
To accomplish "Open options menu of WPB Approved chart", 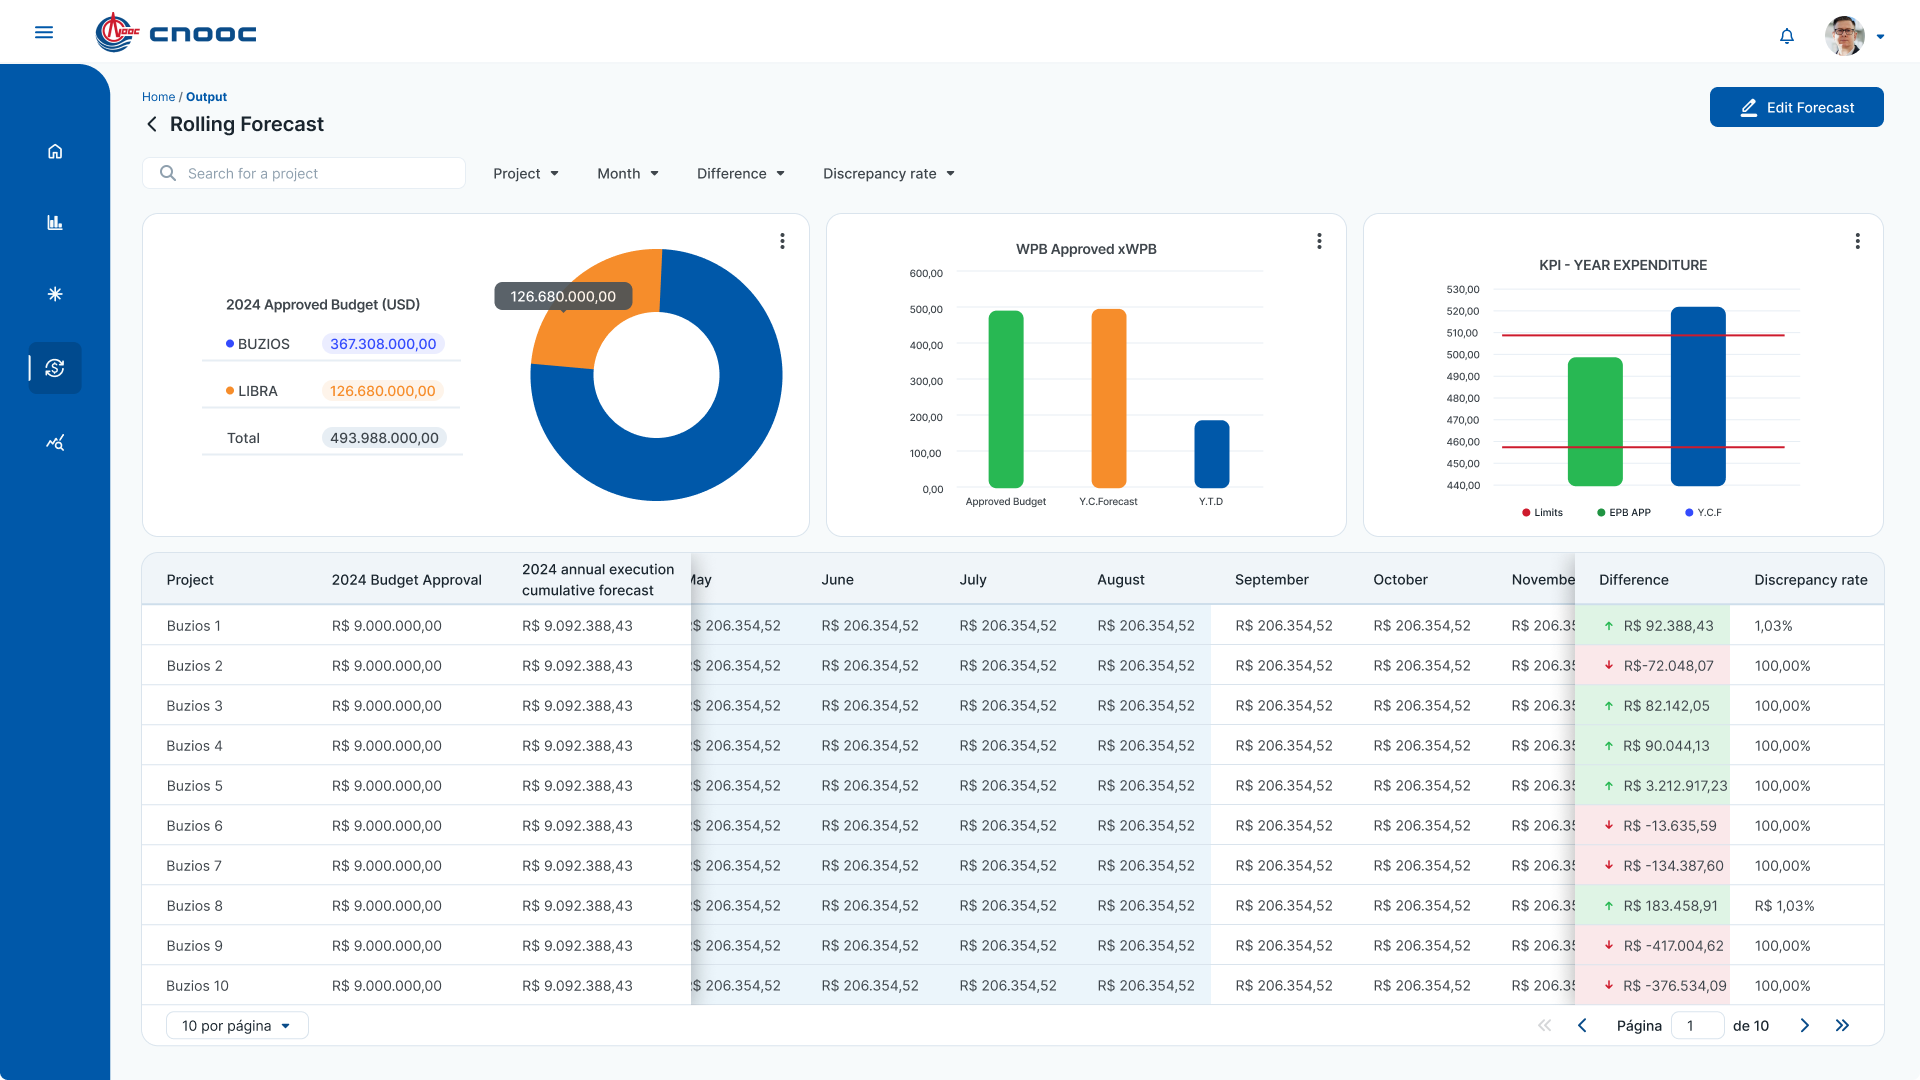I will [1319, 241].
